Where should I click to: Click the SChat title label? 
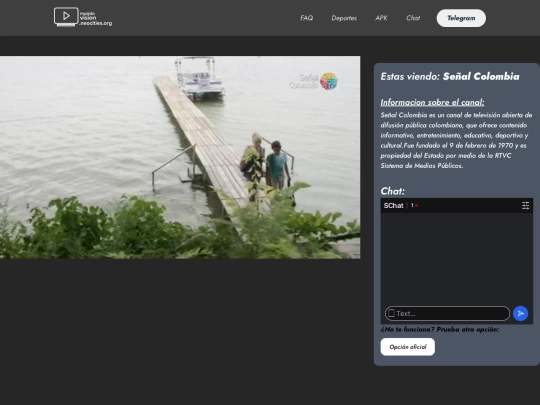pyautogui.click(x=393, y=206)
